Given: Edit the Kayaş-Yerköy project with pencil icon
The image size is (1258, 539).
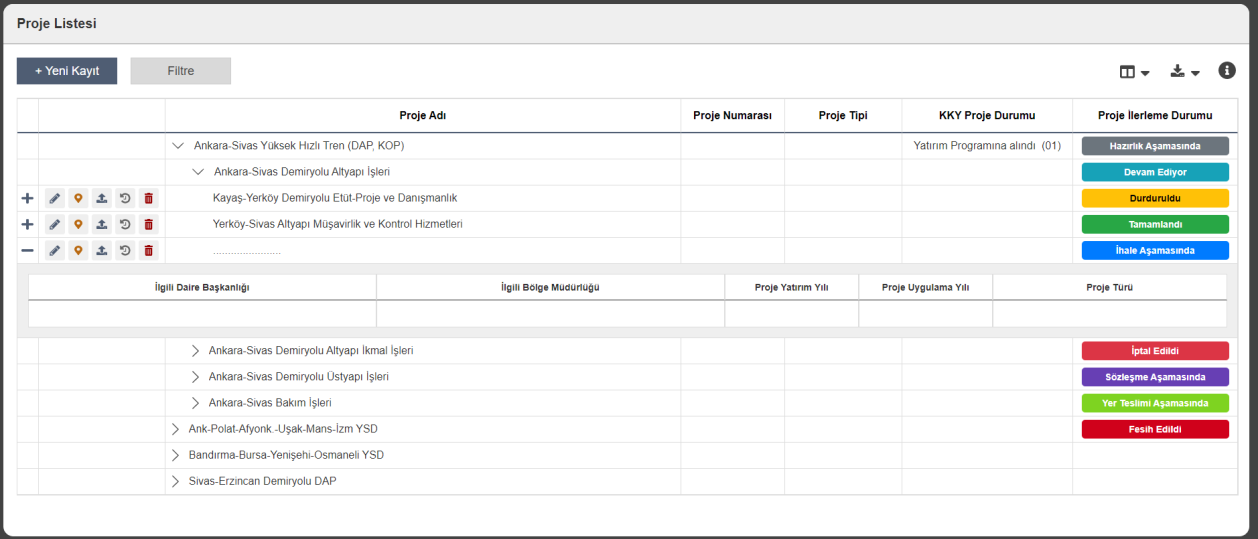Looking at the screenshot, I should pyautogui.click(x=55, y=198).
